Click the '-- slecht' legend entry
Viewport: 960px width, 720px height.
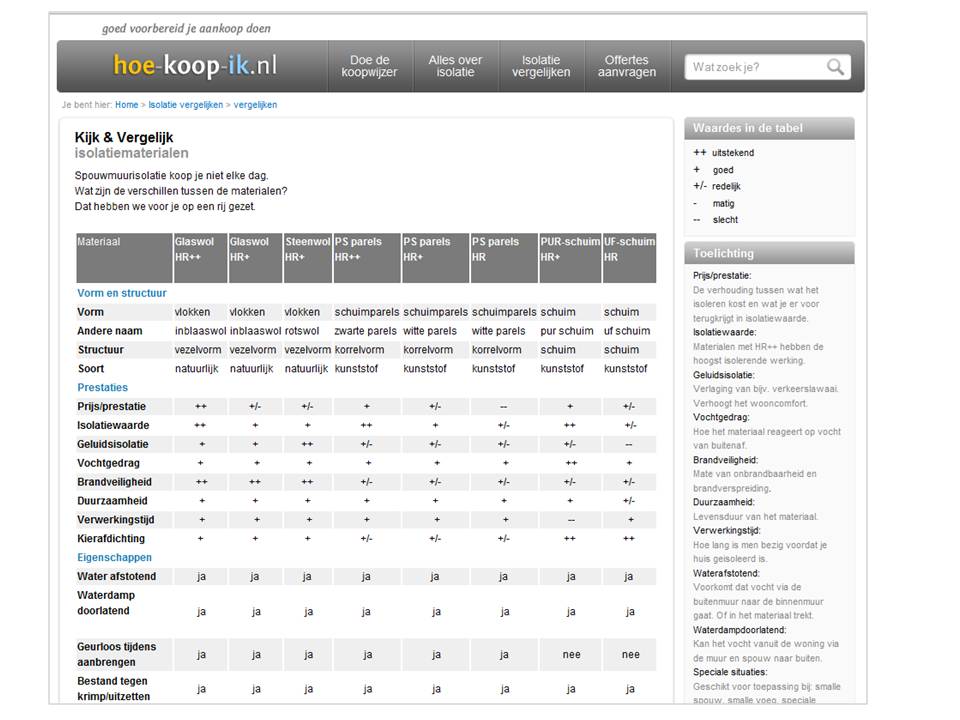[716, 220]
